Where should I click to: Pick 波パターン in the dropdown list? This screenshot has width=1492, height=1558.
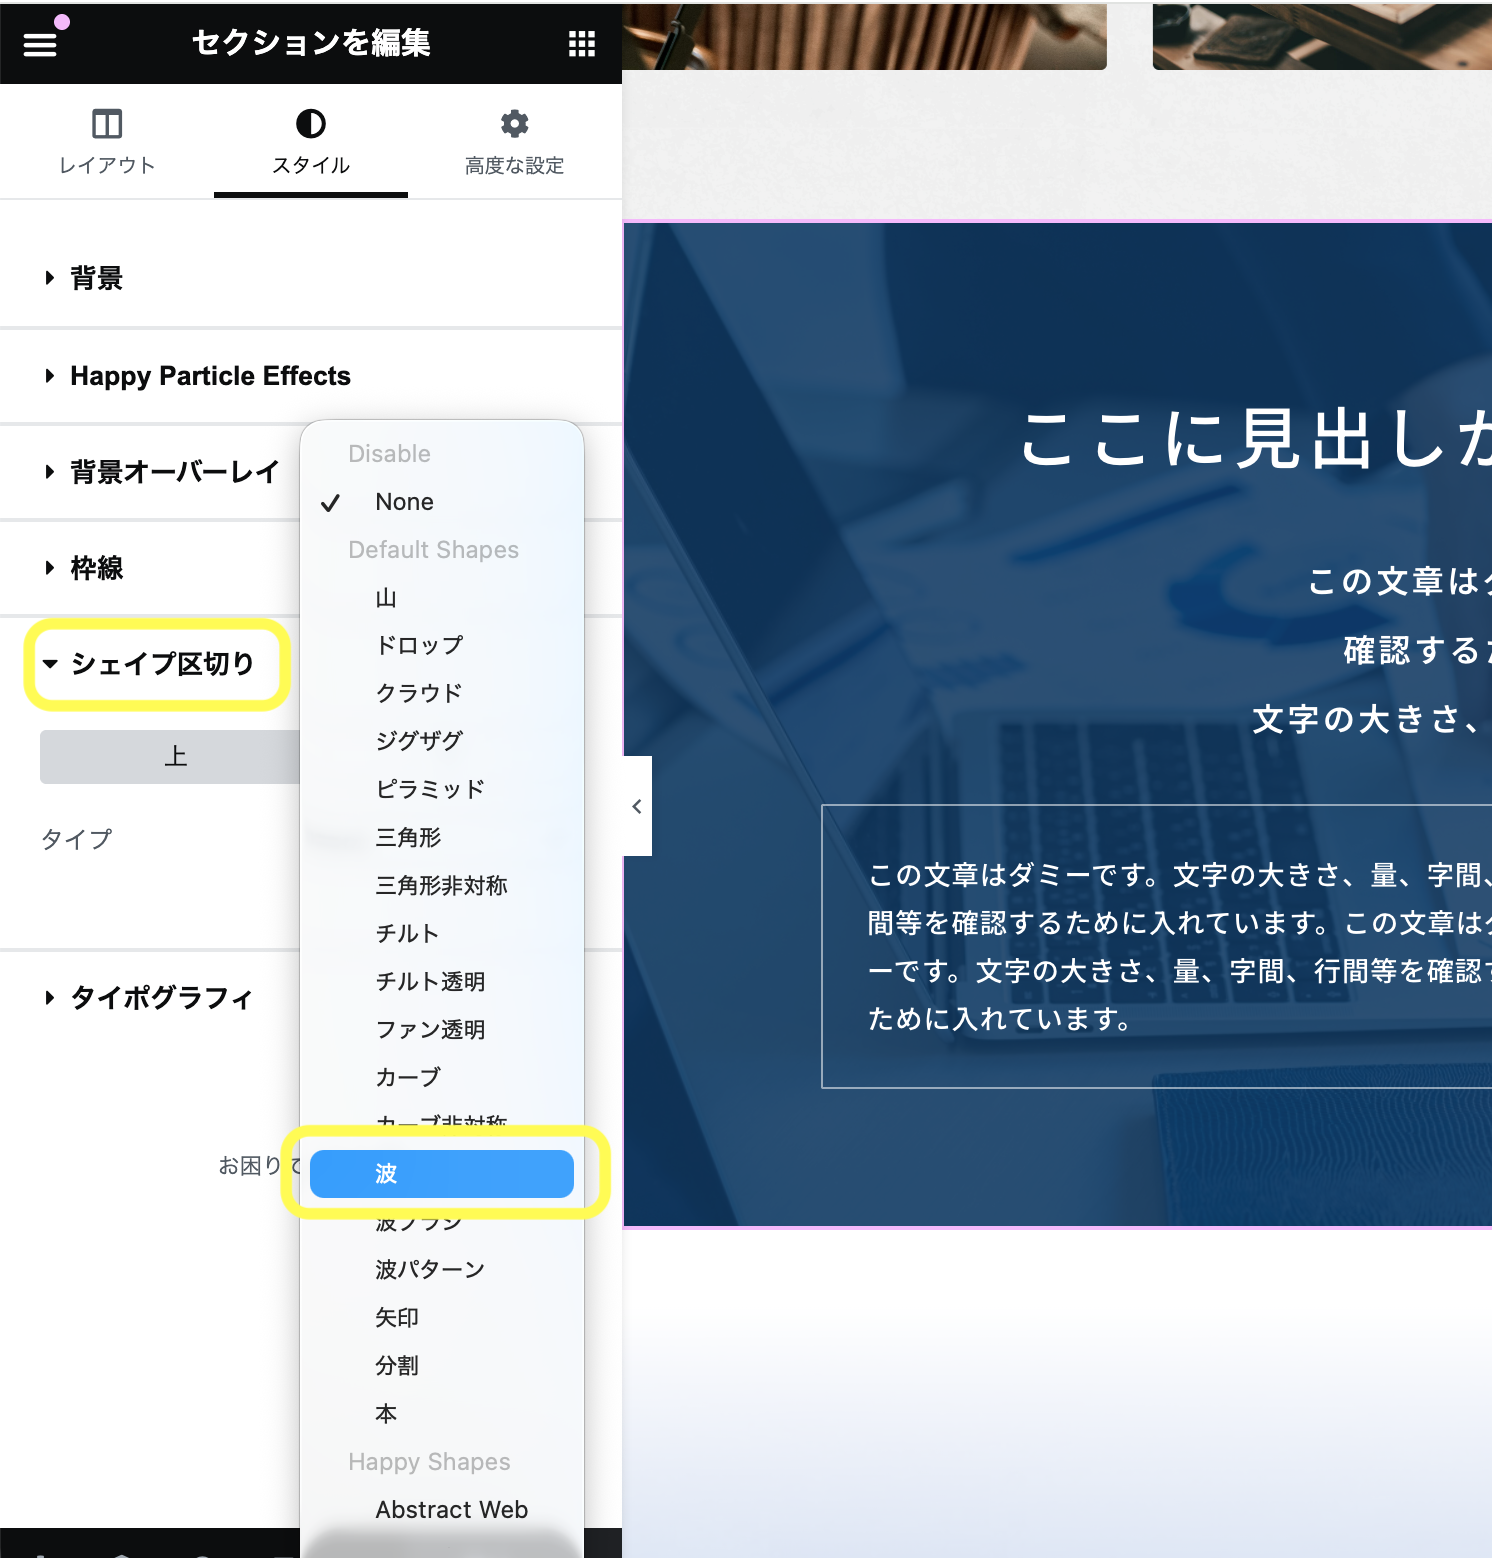coord(430,1270)
